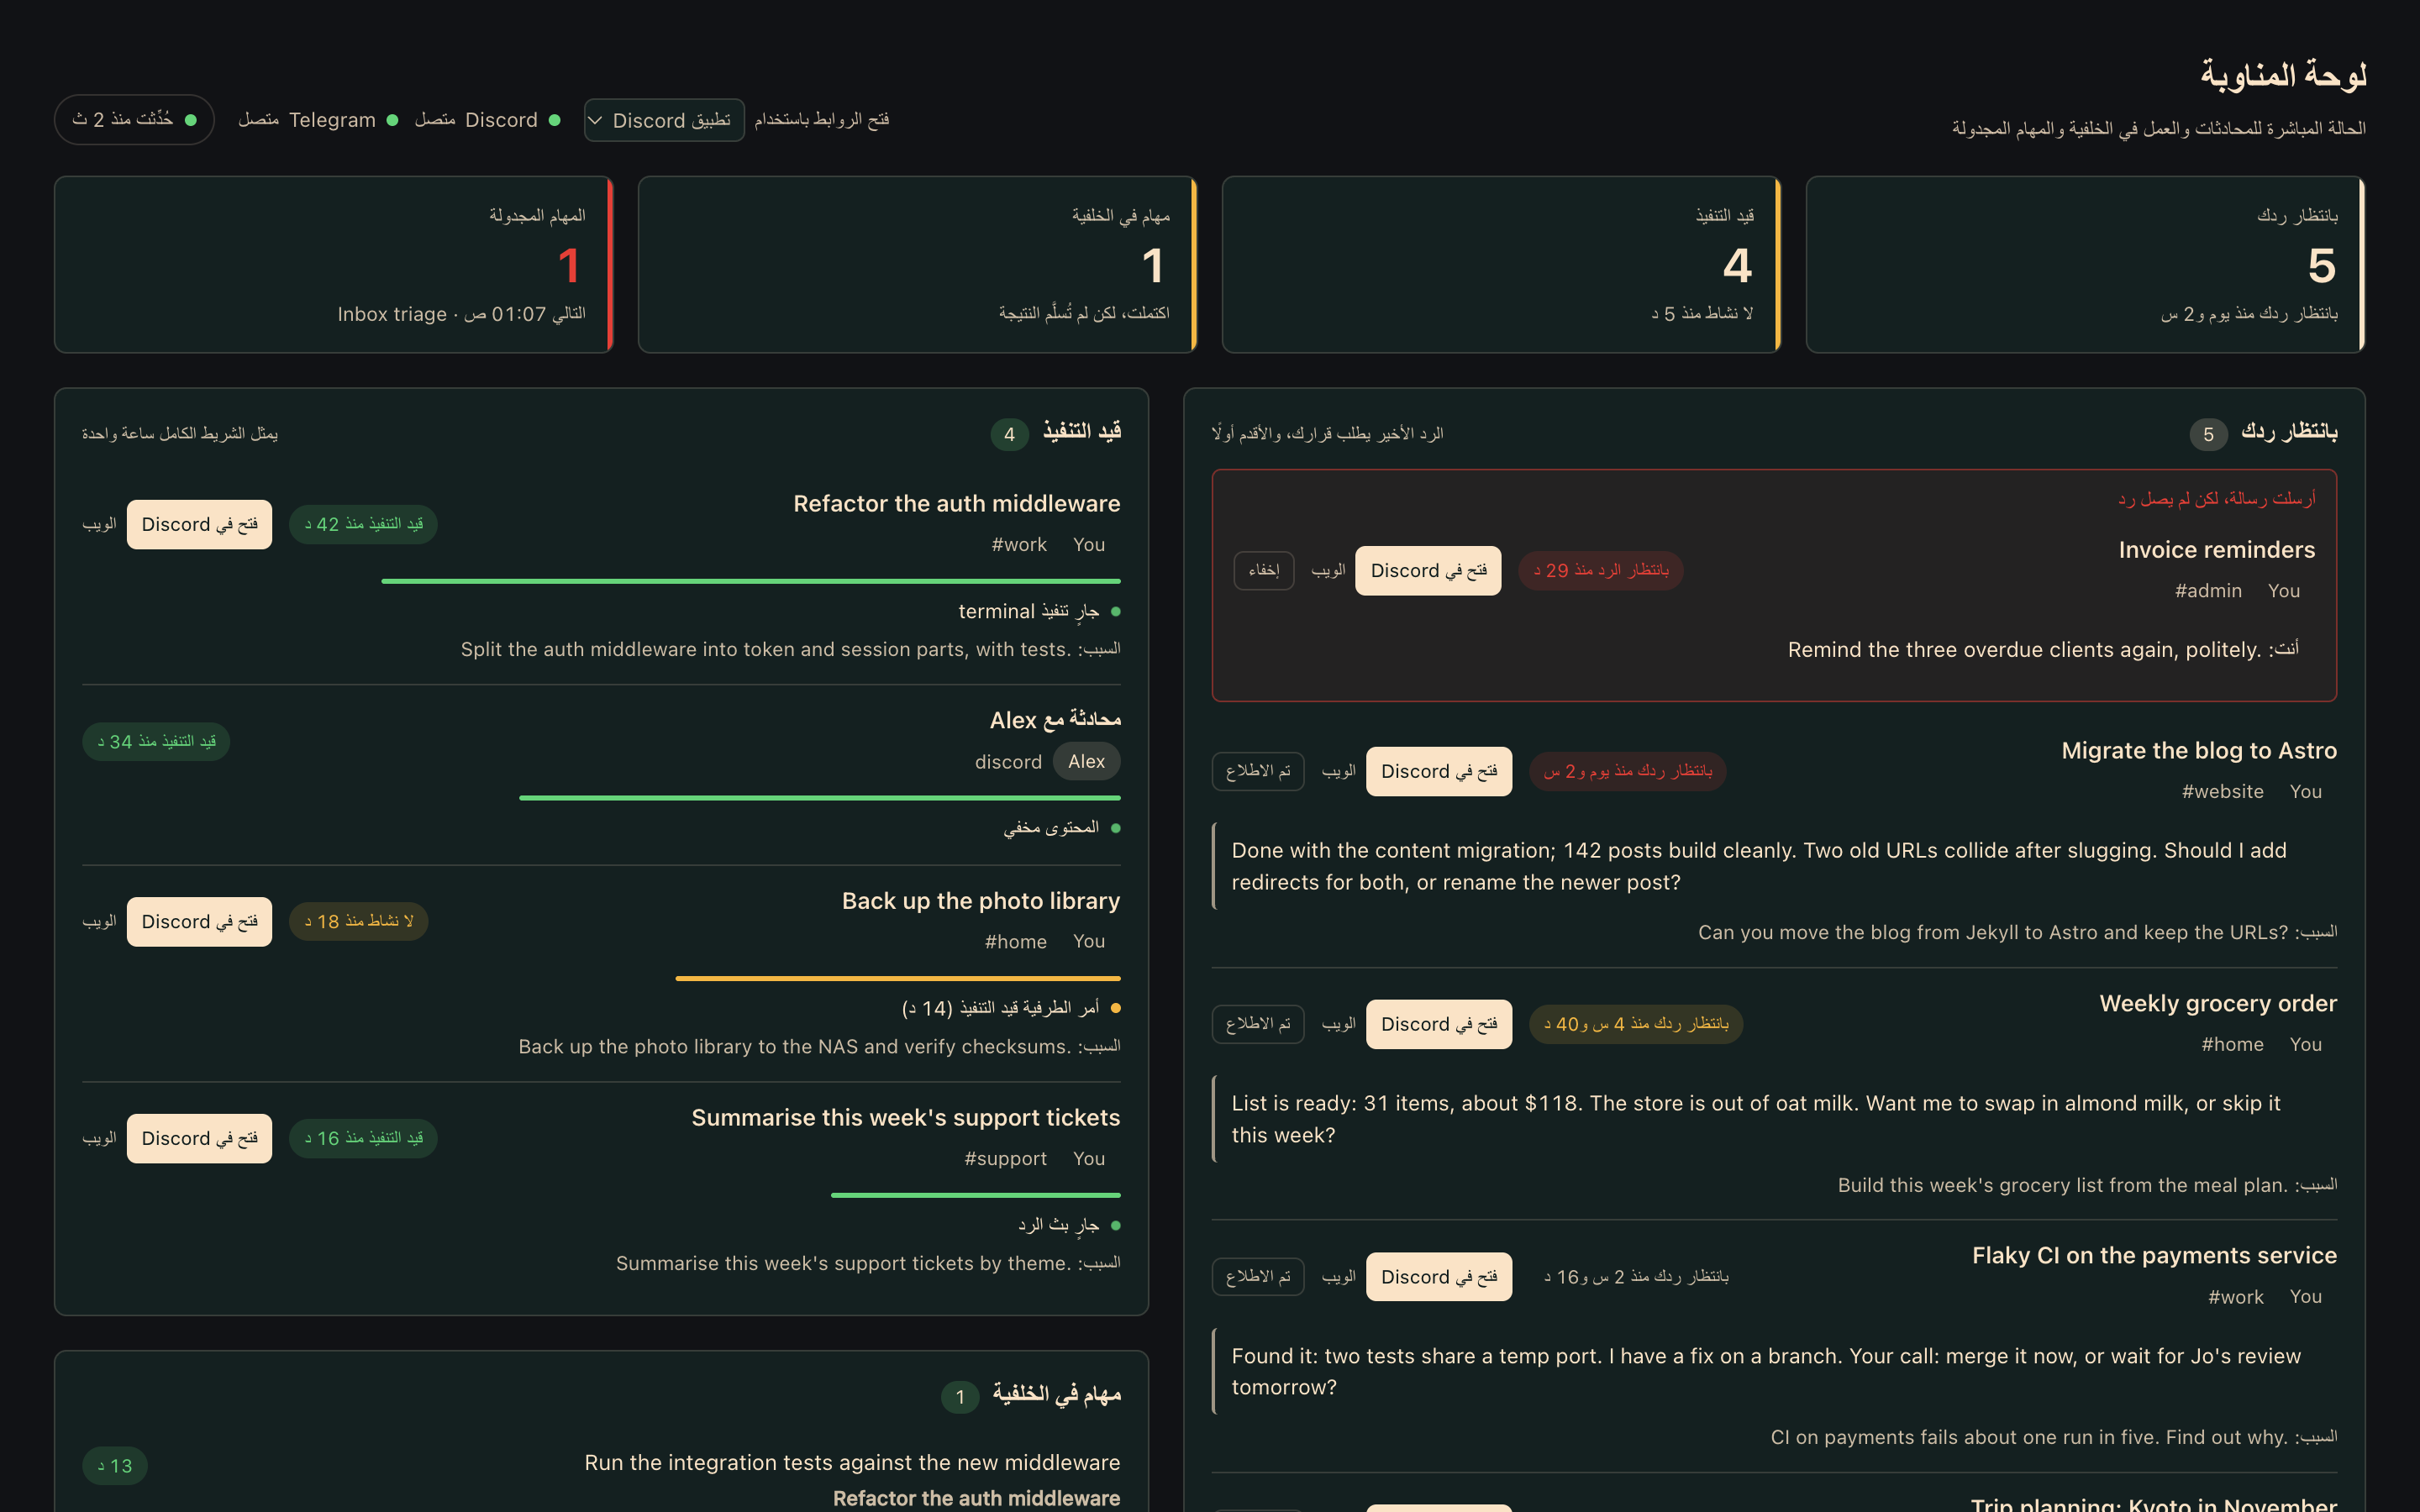Mark Flaky CI on payments as seen
The width and height of the screenshot is (2420, 1512).
coord(1258,1277)
